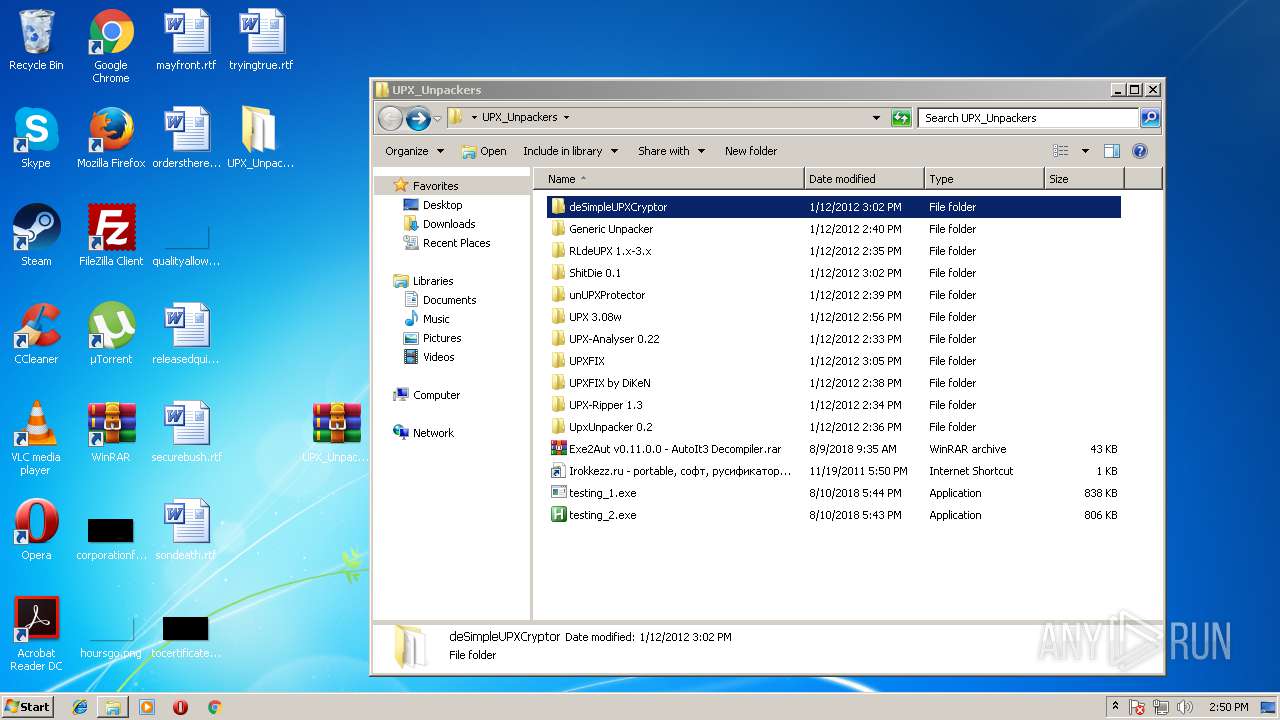Select Pictures library

click(442, 338)
